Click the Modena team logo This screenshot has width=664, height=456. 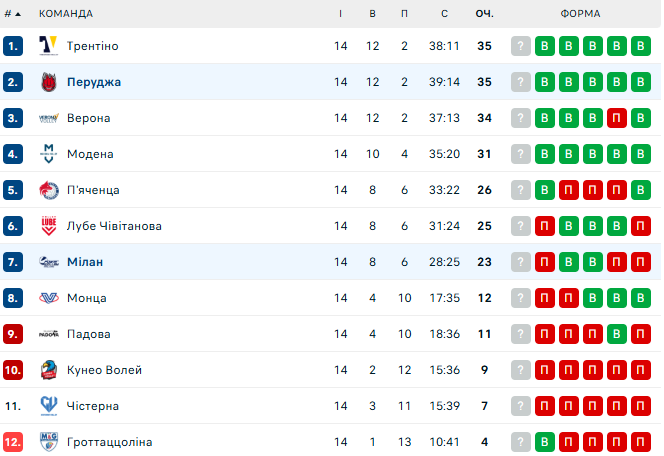48,154
